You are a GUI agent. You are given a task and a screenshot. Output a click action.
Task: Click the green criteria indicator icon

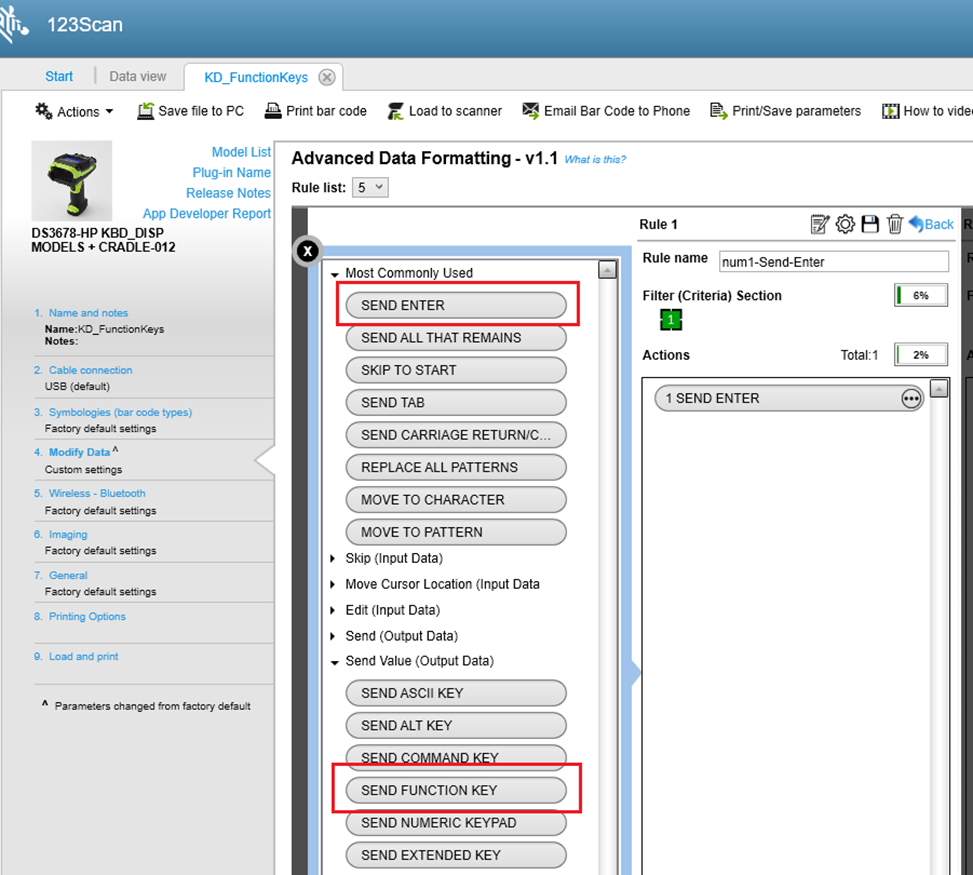[x=670, y=319]
